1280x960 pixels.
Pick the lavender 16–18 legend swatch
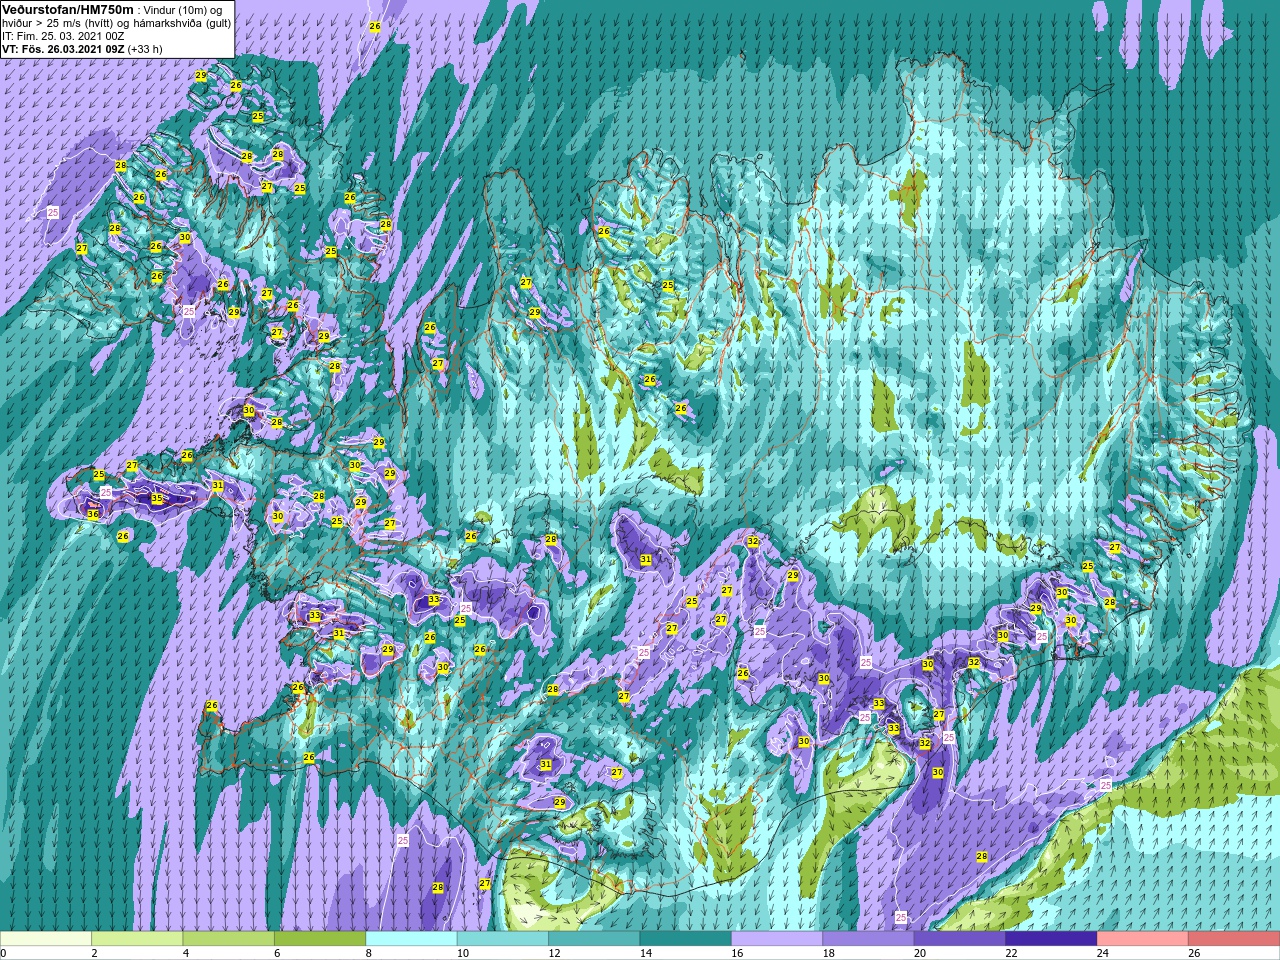coord(777,939)
